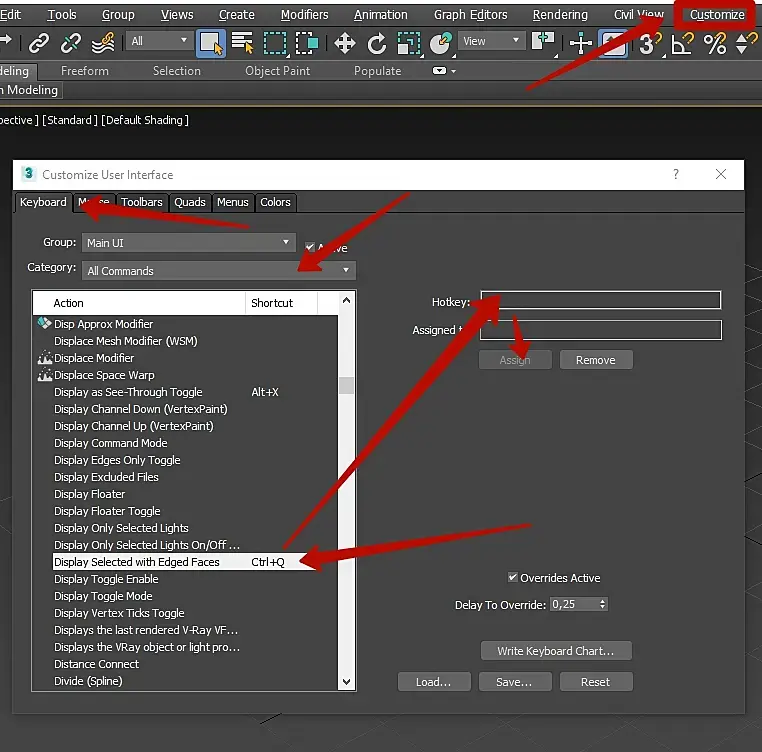Open the Customize menu

717,15
